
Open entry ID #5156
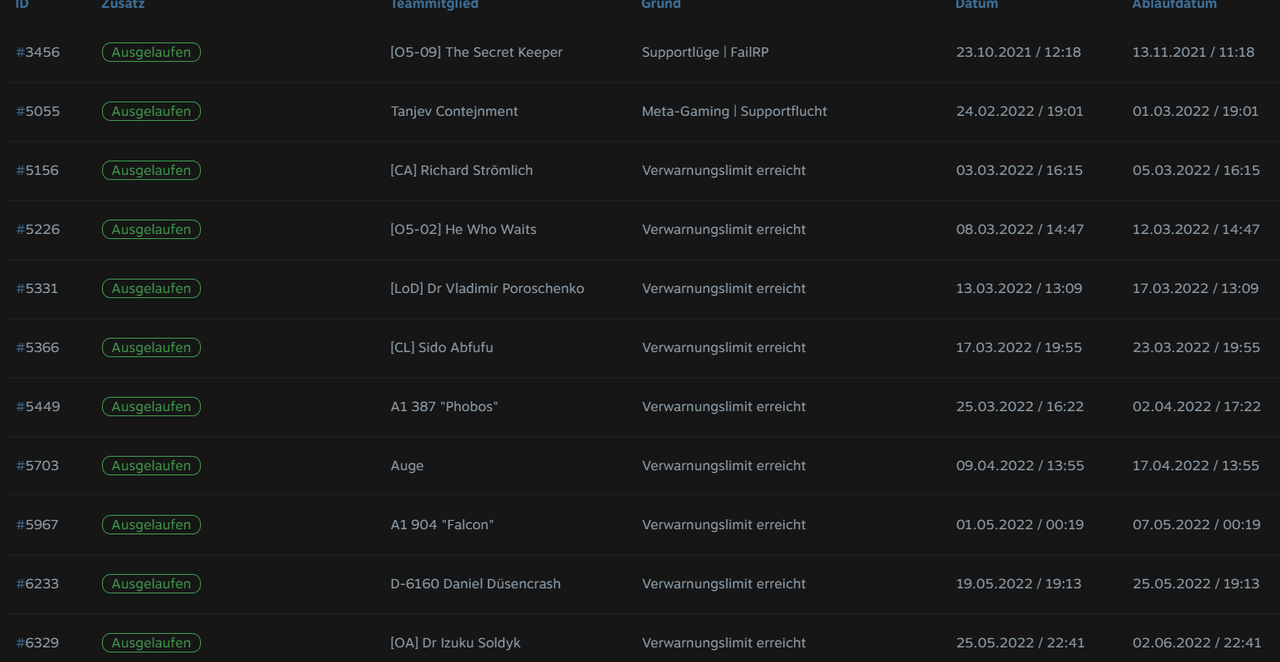[x=38, y=170]
